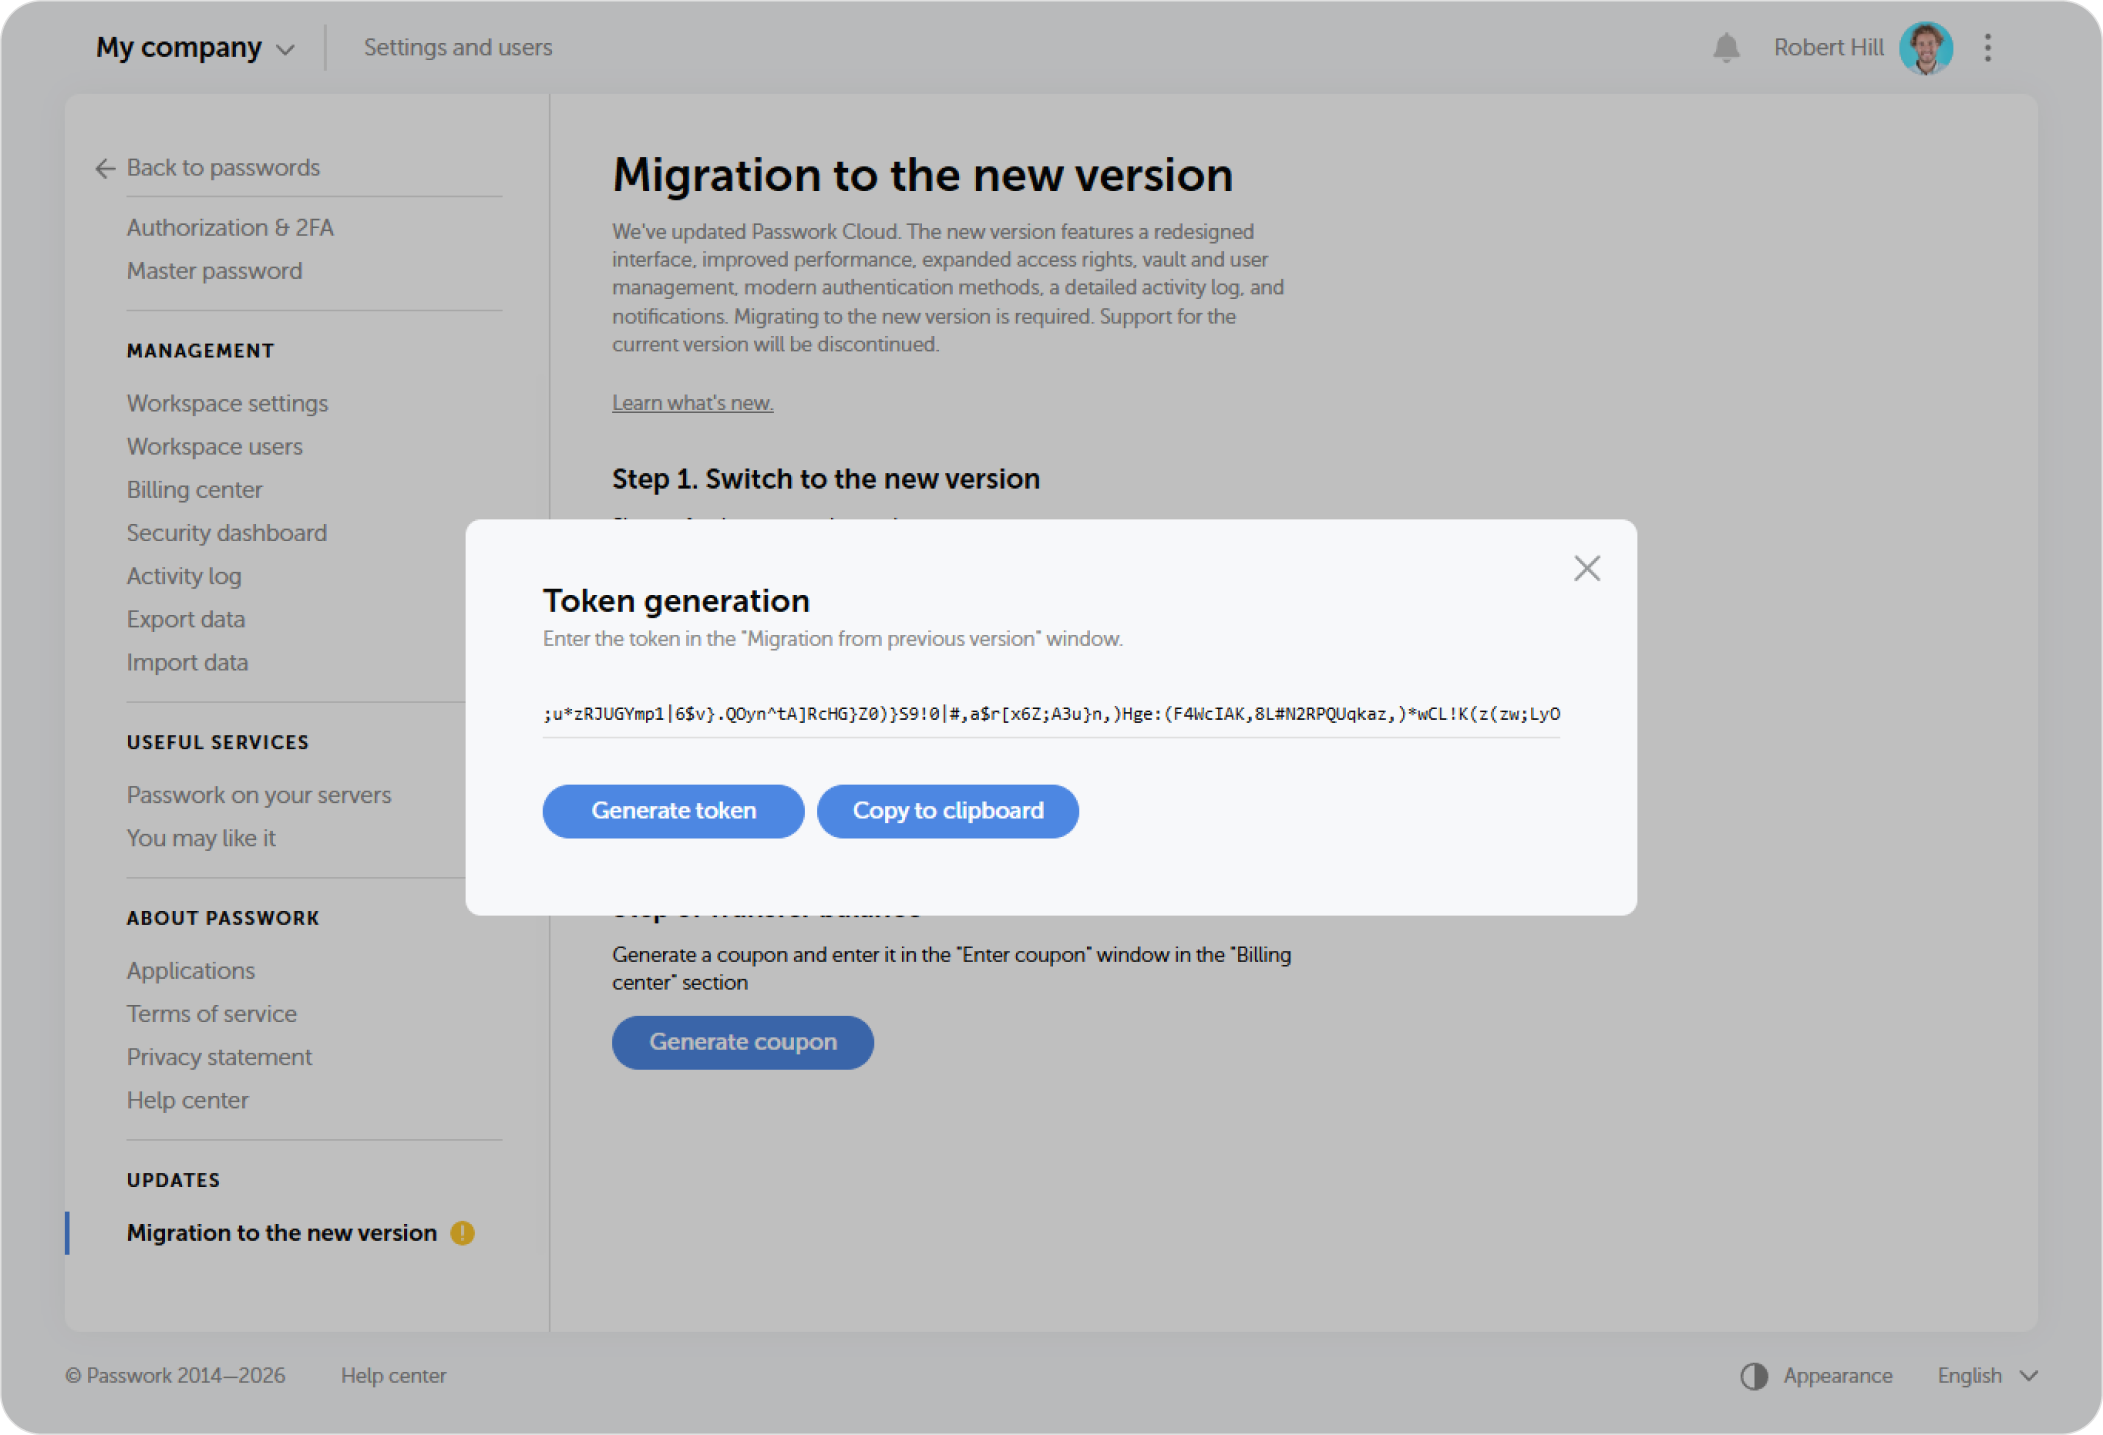The width and height of the screenshot is (2103, 1435).
Task: Follow the Learn what's new link
Action: (x=692, y=402)
